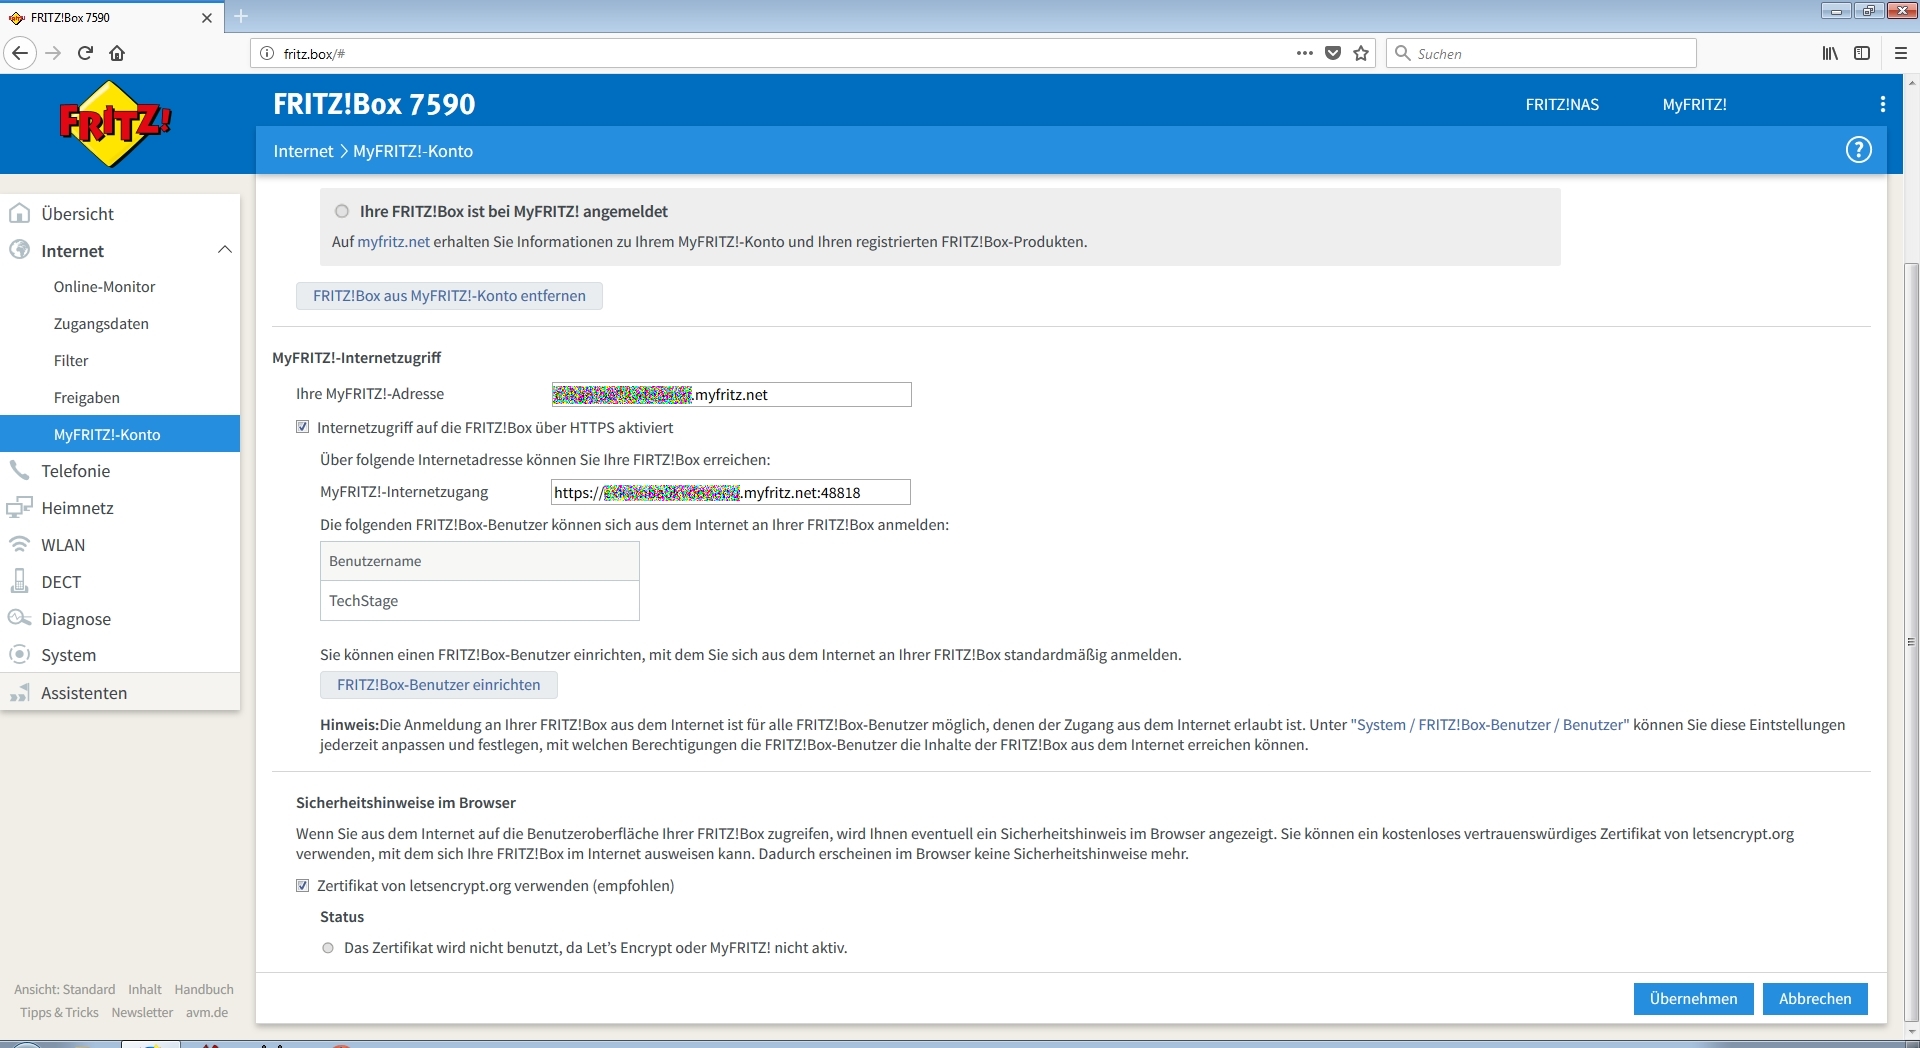Click the FRITZ!Box-Benutzer einrichten button
This screenshot has height=1048, width=1920.
point(438,685)
